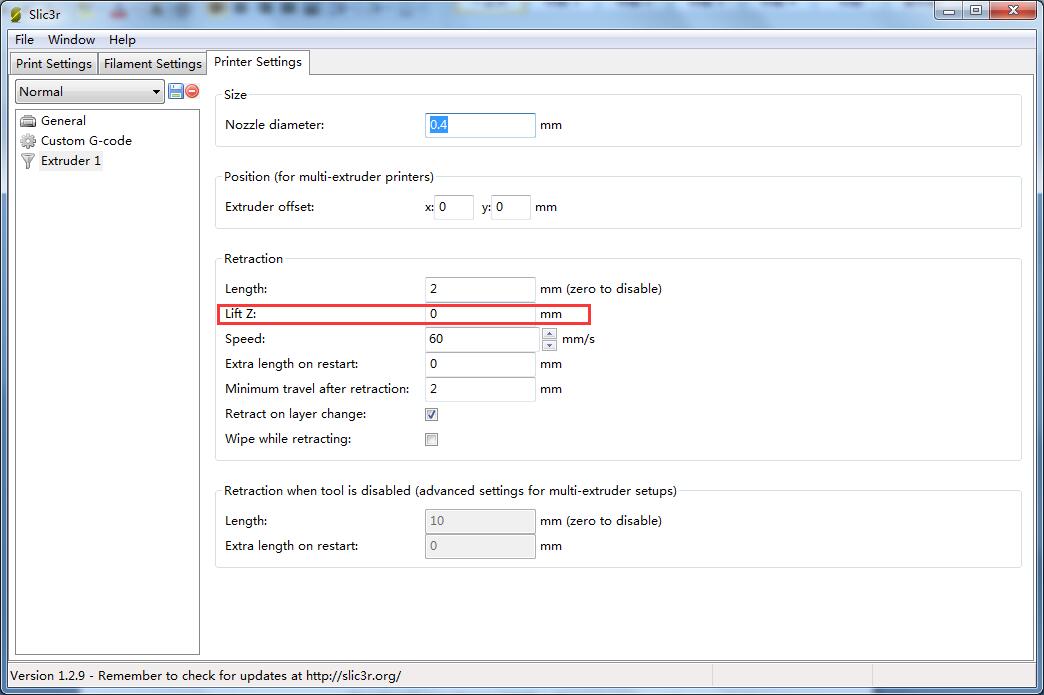Screen dimensions: 1044x695
Task: Click the disabled-tool retraction Length field
Action: (480, 521)
